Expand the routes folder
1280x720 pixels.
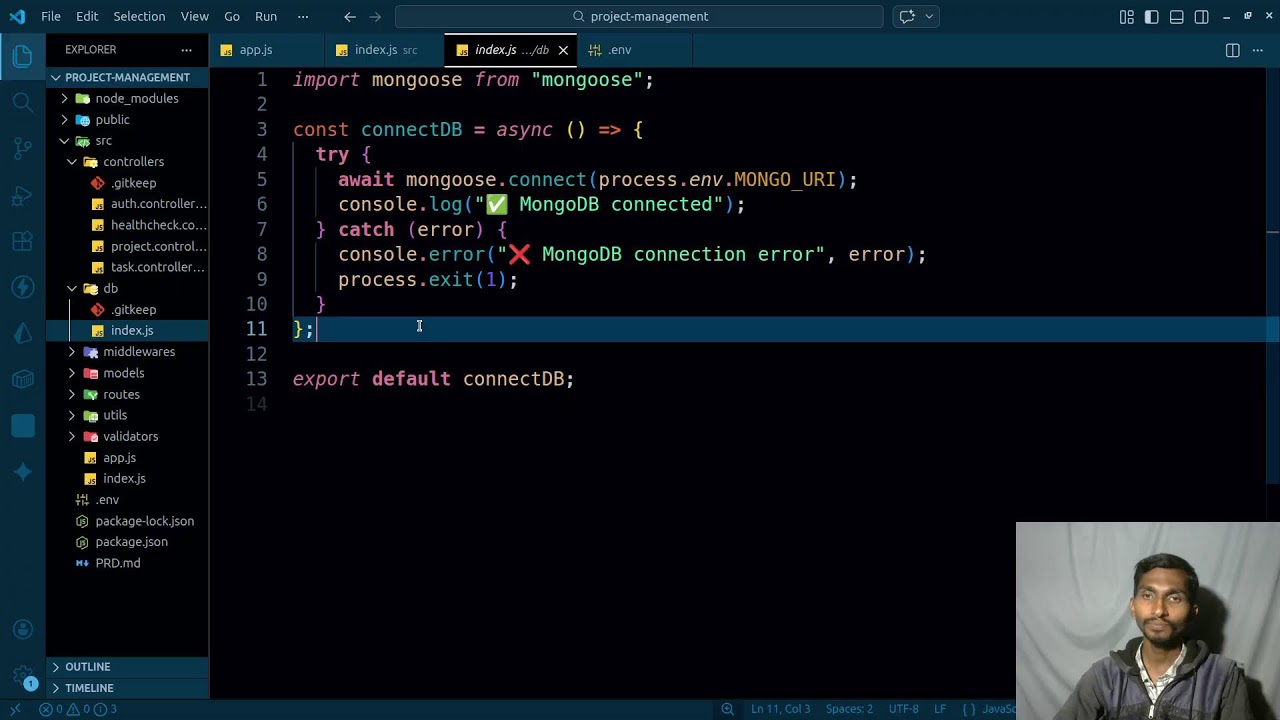click(127, 394)
